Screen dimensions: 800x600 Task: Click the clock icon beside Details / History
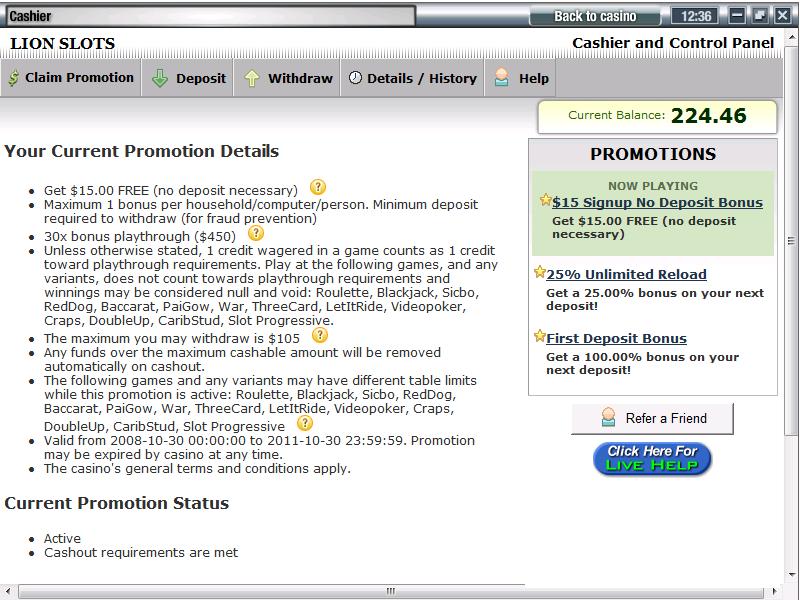355,78
